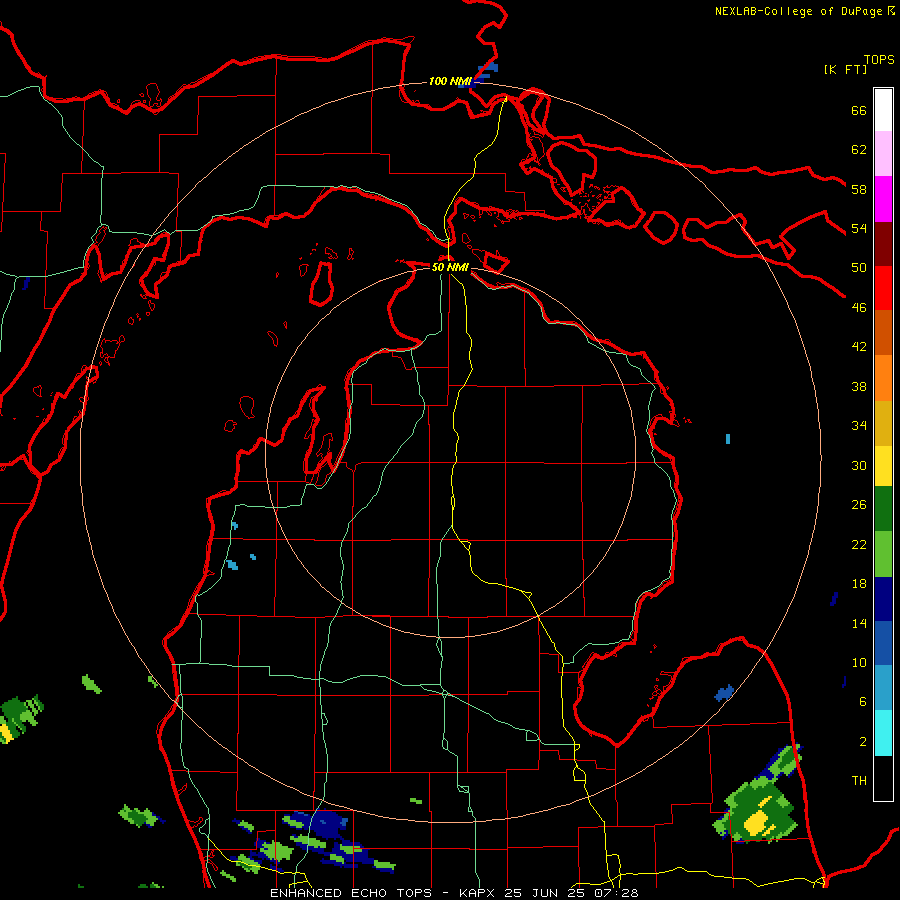Click the TH legend label

pyautogui.click(x=859, y=781)
